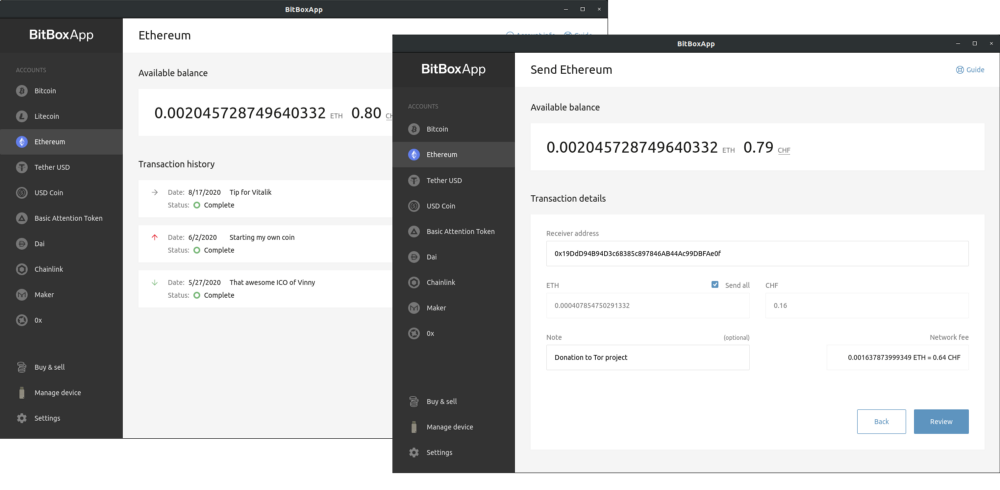Click Ethereum icon in back window sidebar
The height and width of the screenshot is (490, 1000).
(22, 142)
